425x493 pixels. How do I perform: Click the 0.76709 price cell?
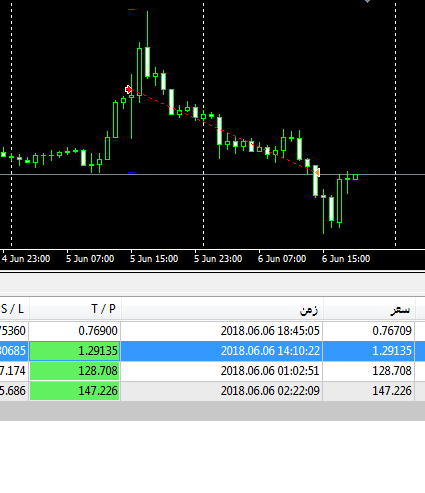click(x=392, y=331)
